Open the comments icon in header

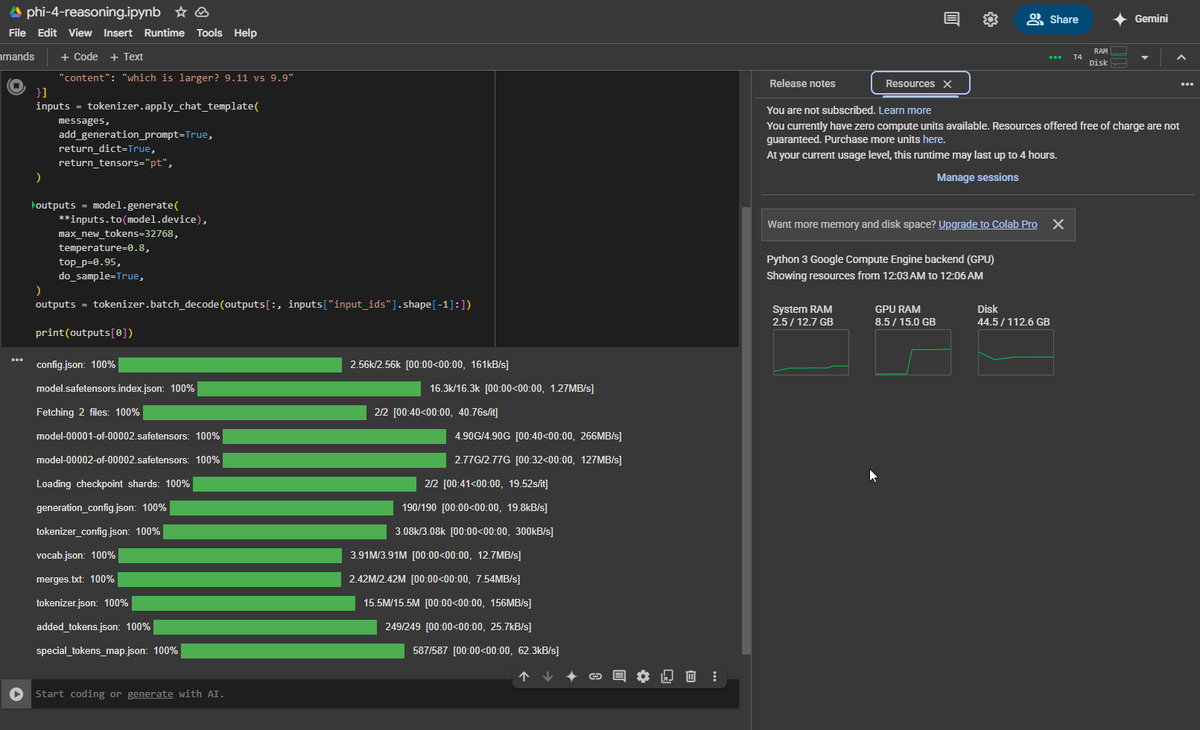(952, 19)
